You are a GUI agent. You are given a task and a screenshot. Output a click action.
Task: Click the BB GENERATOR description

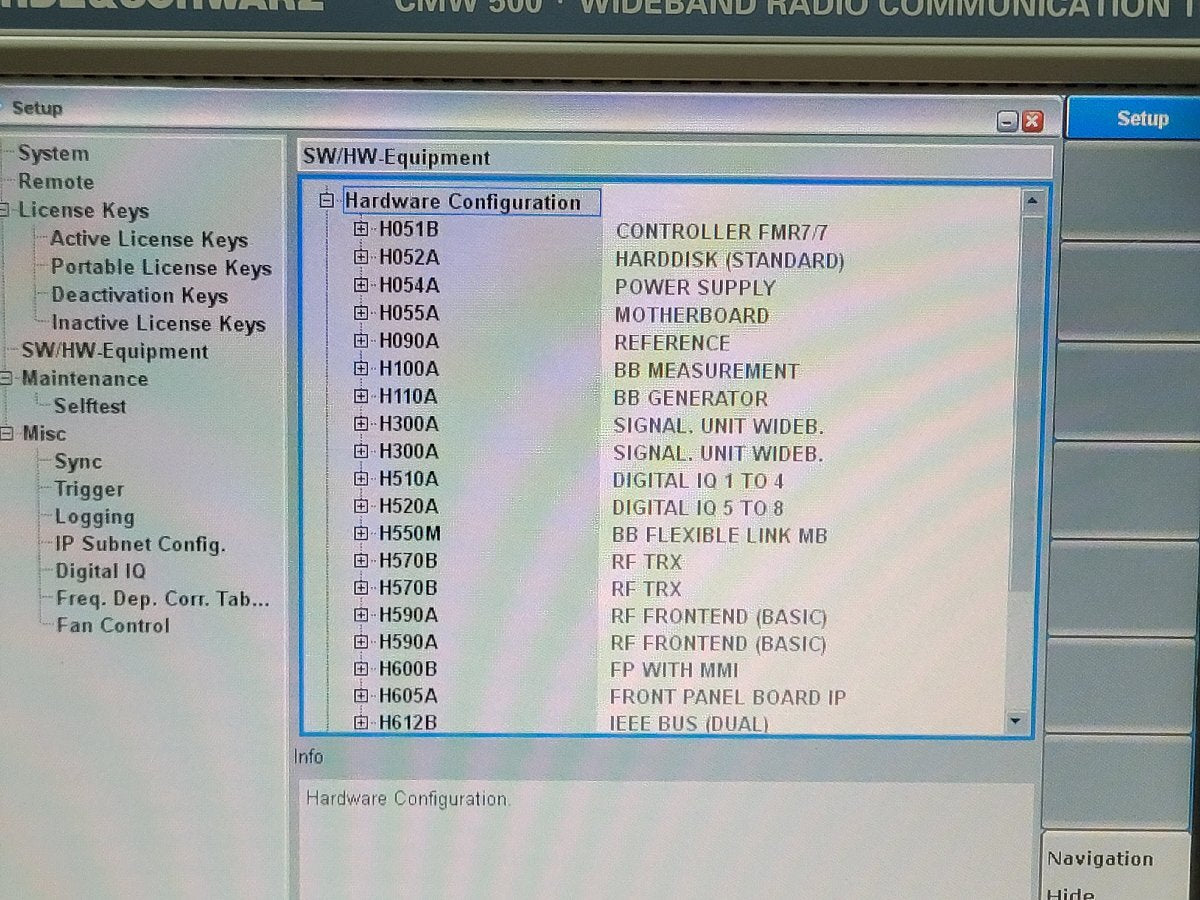(690, 398)
